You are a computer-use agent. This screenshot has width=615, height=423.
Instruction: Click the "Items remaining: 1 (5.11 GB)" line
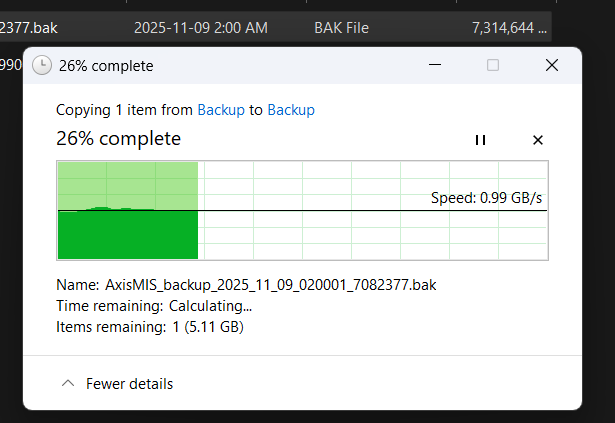[150, 326]
